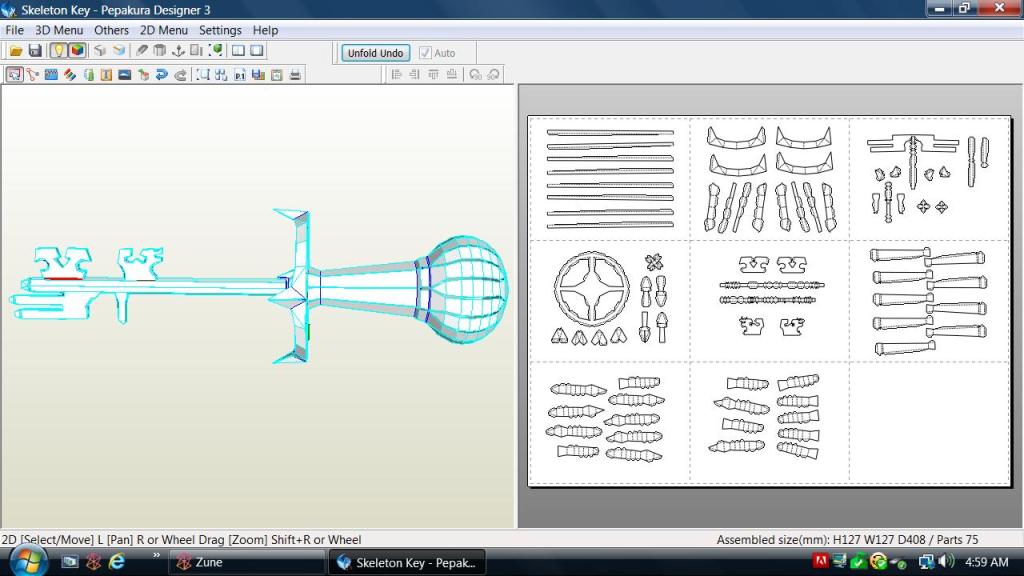Show the split two-pane window layout
The width and height of the screenshot is (1024, 576).
238,50
